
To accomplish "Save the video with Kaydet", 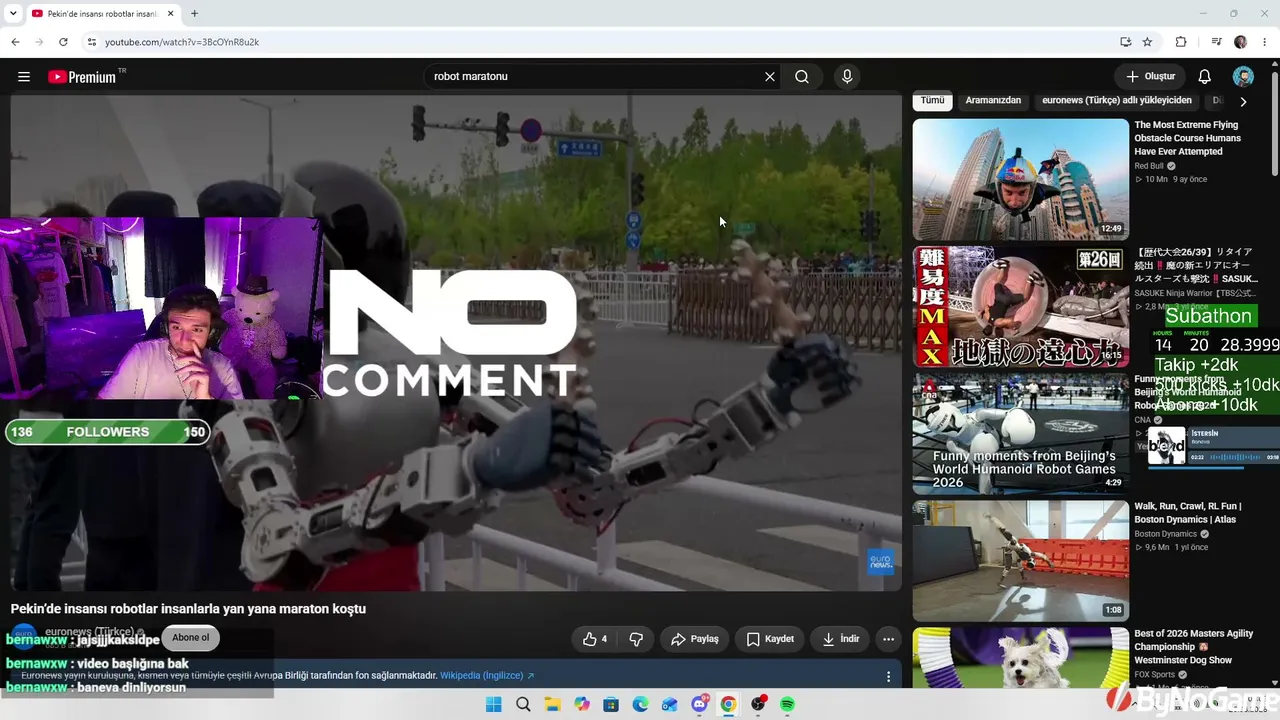I will click(x=770, y=639).
